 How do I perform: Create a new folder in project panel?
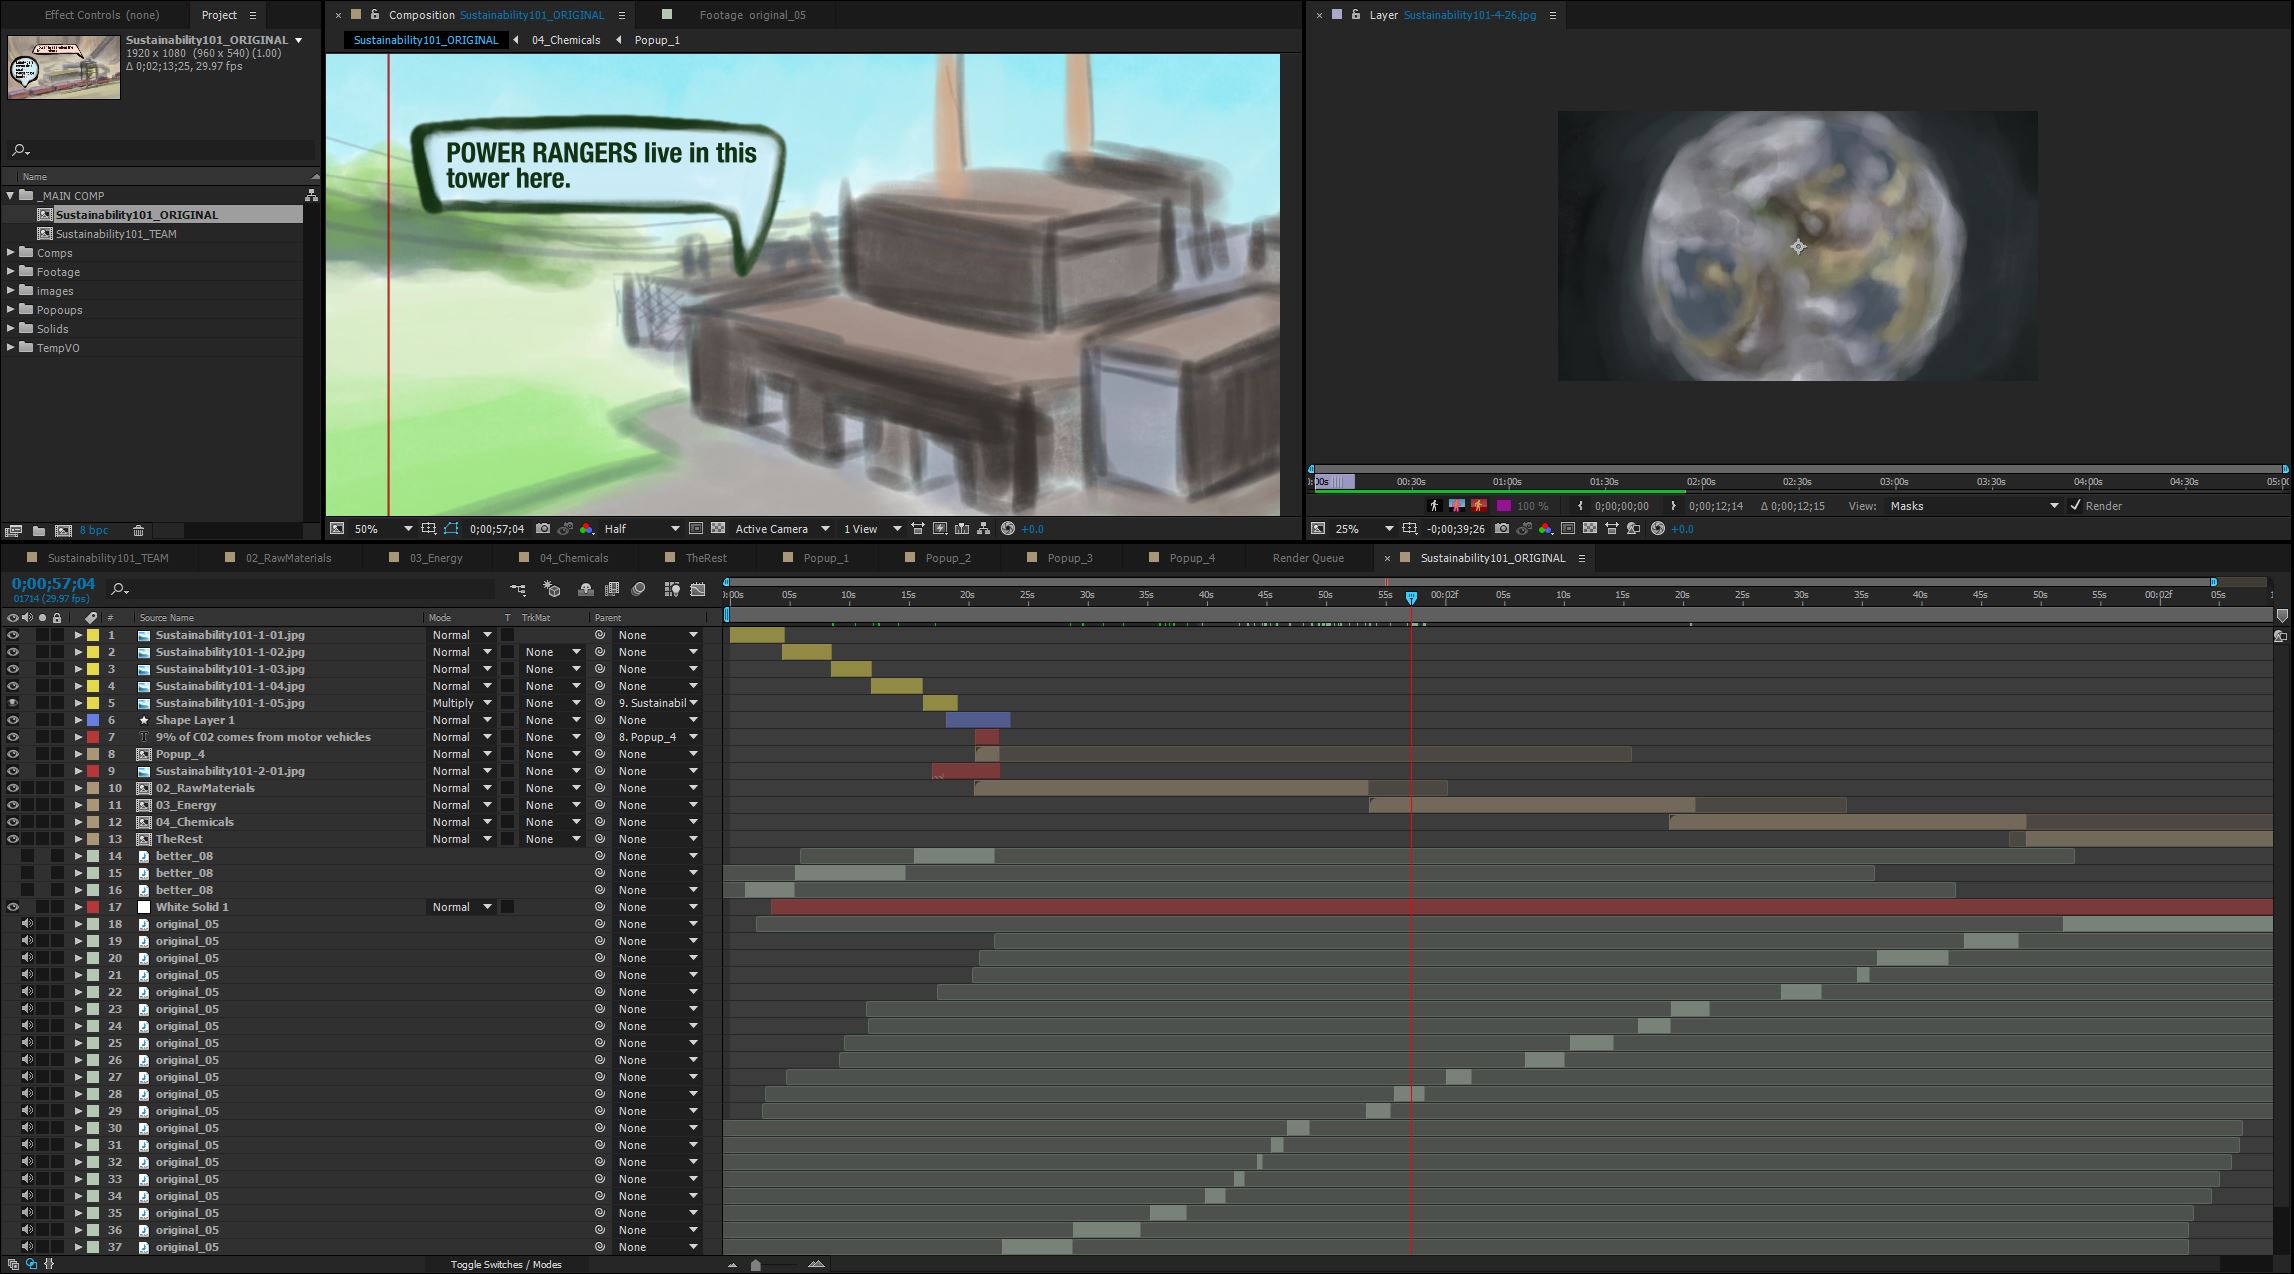pos(38,531)
